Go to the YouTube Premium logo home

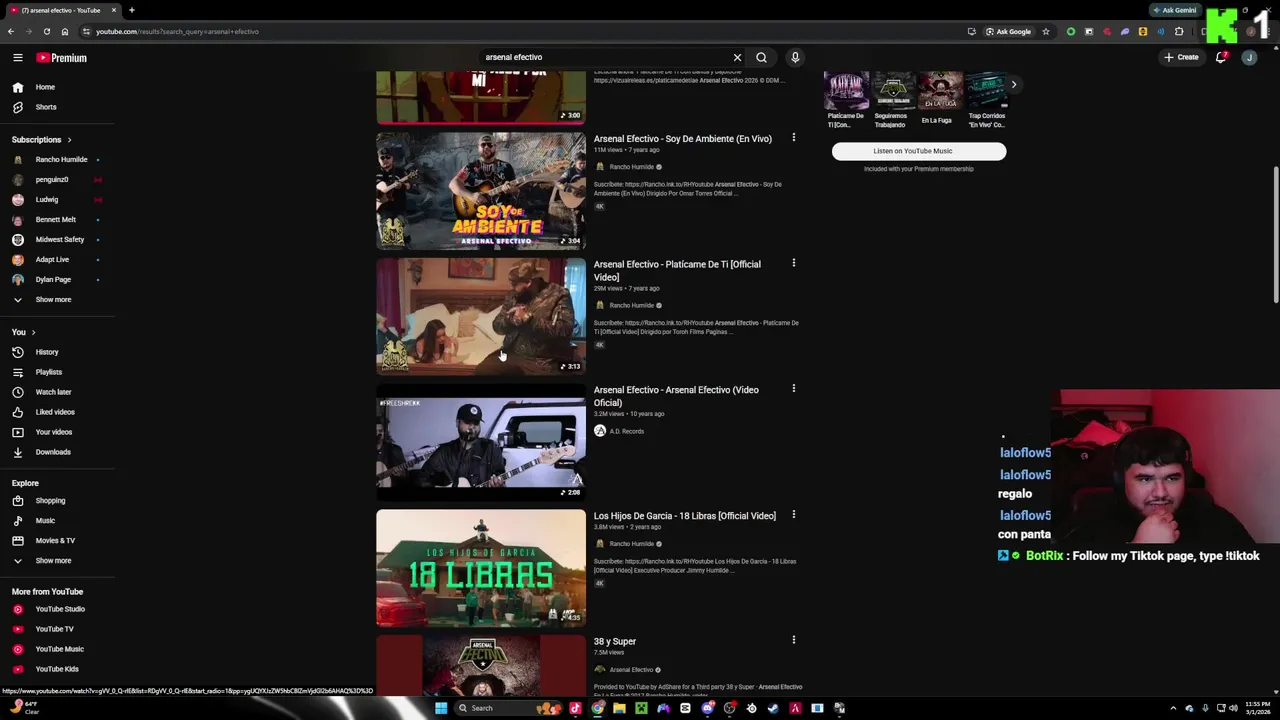tap(62, 58)
